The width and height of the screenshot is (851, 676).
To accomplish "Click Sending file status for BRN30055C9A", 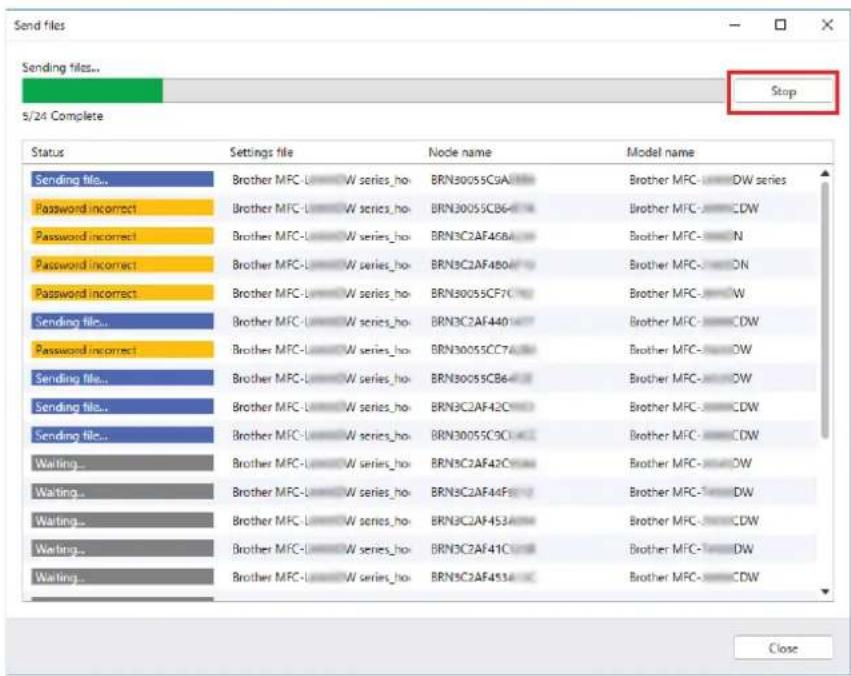I will (x=122, y=180).
